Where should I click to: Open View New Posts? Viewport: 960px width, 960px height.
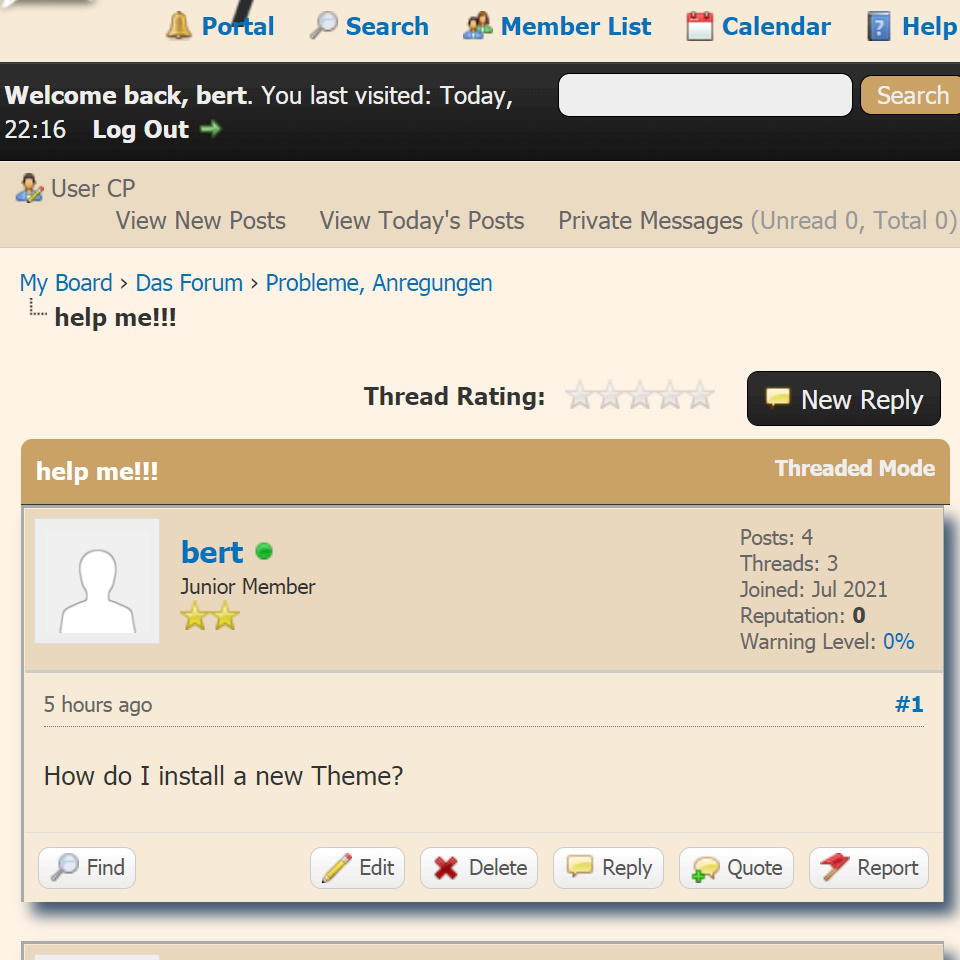[x=200, y=221]
